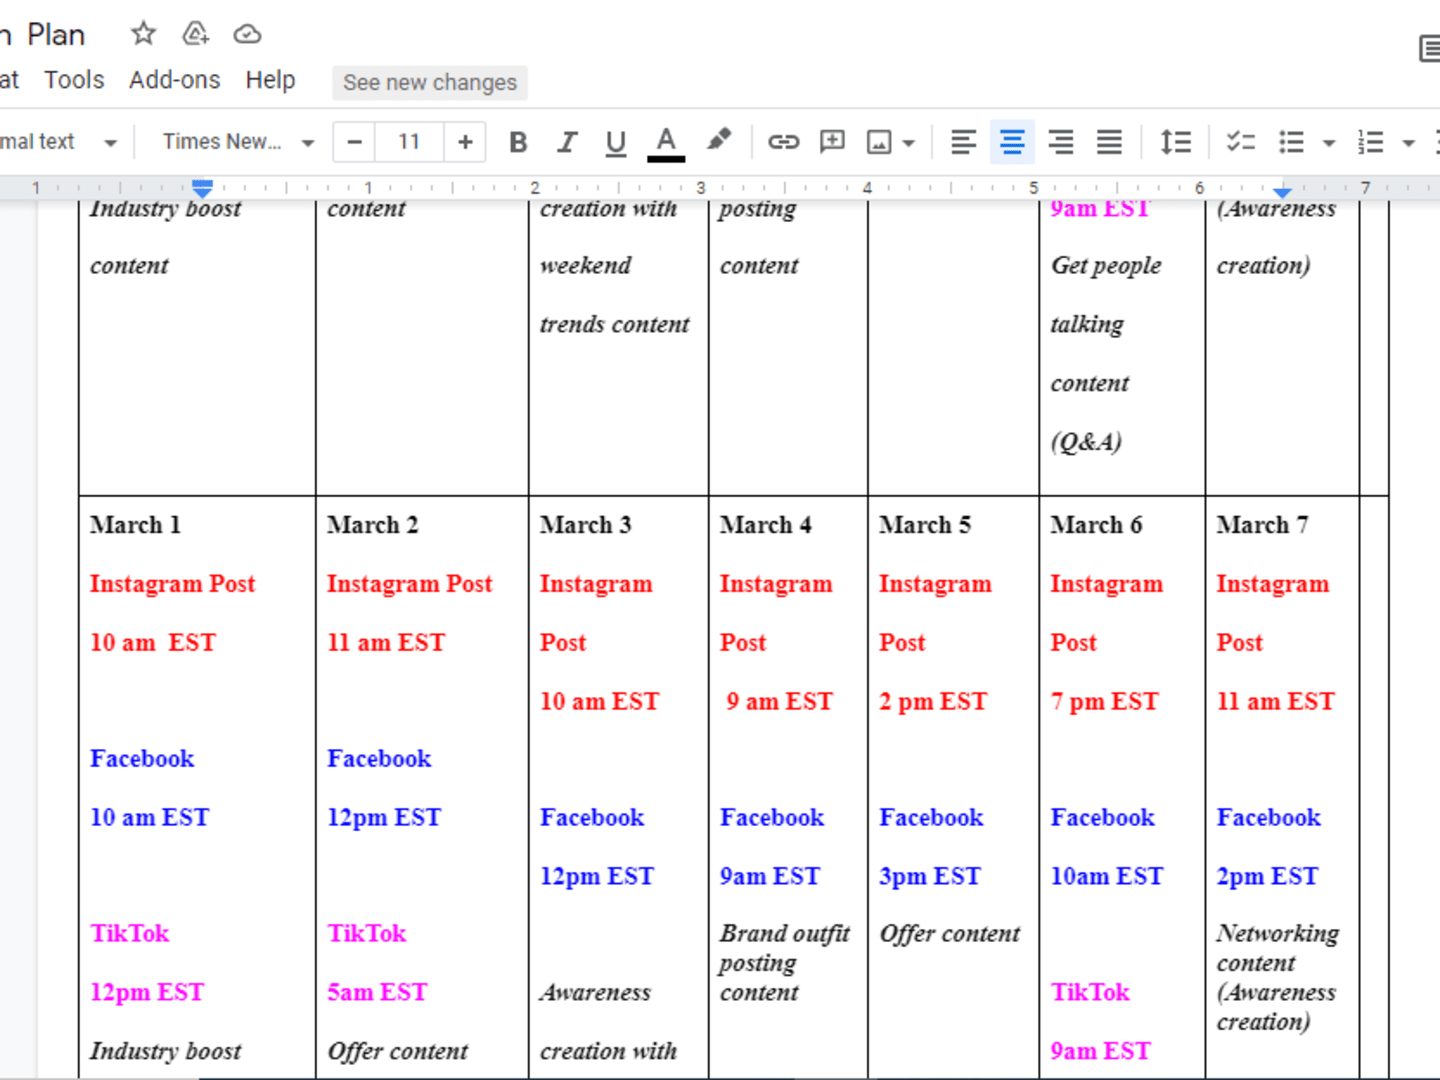Click 11 am EST under March 2

point(386,643)
